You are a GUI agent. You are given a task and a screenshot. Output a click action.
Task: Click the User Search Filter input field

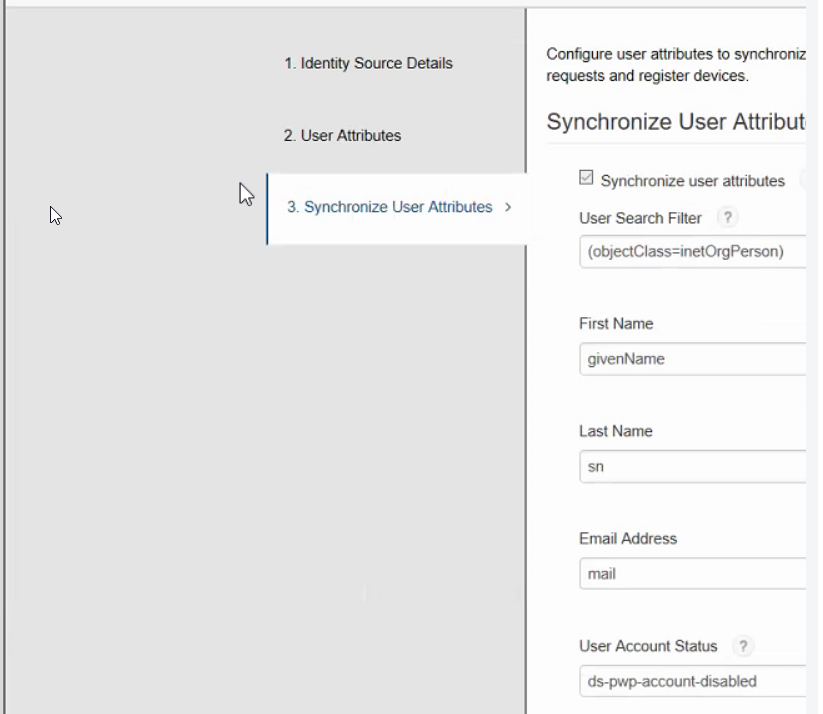coord(692,252)
